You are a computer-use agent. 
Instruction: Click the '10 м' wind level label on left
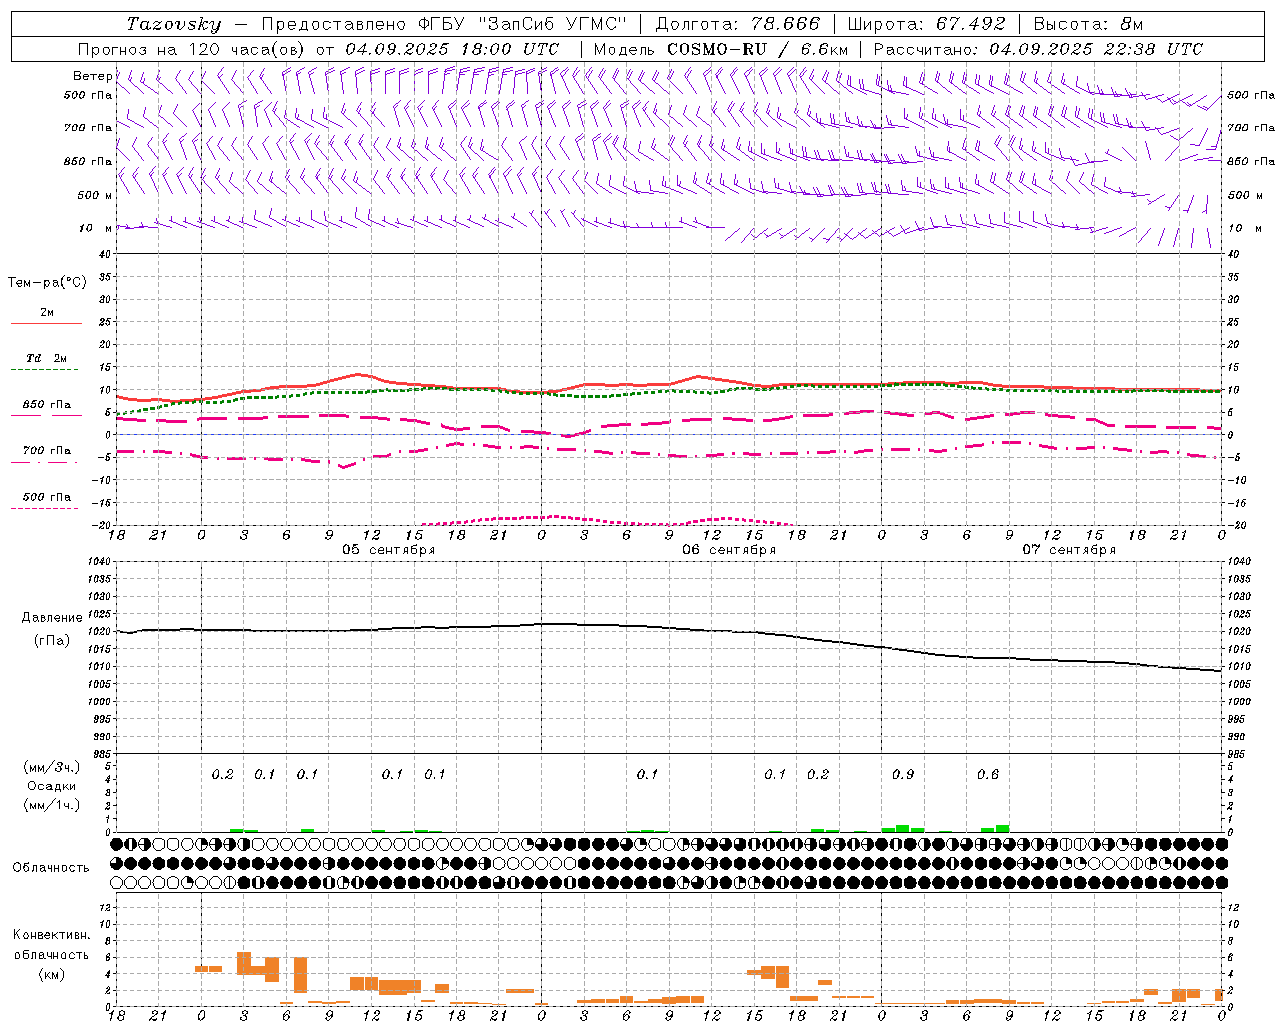click(96, 228)
